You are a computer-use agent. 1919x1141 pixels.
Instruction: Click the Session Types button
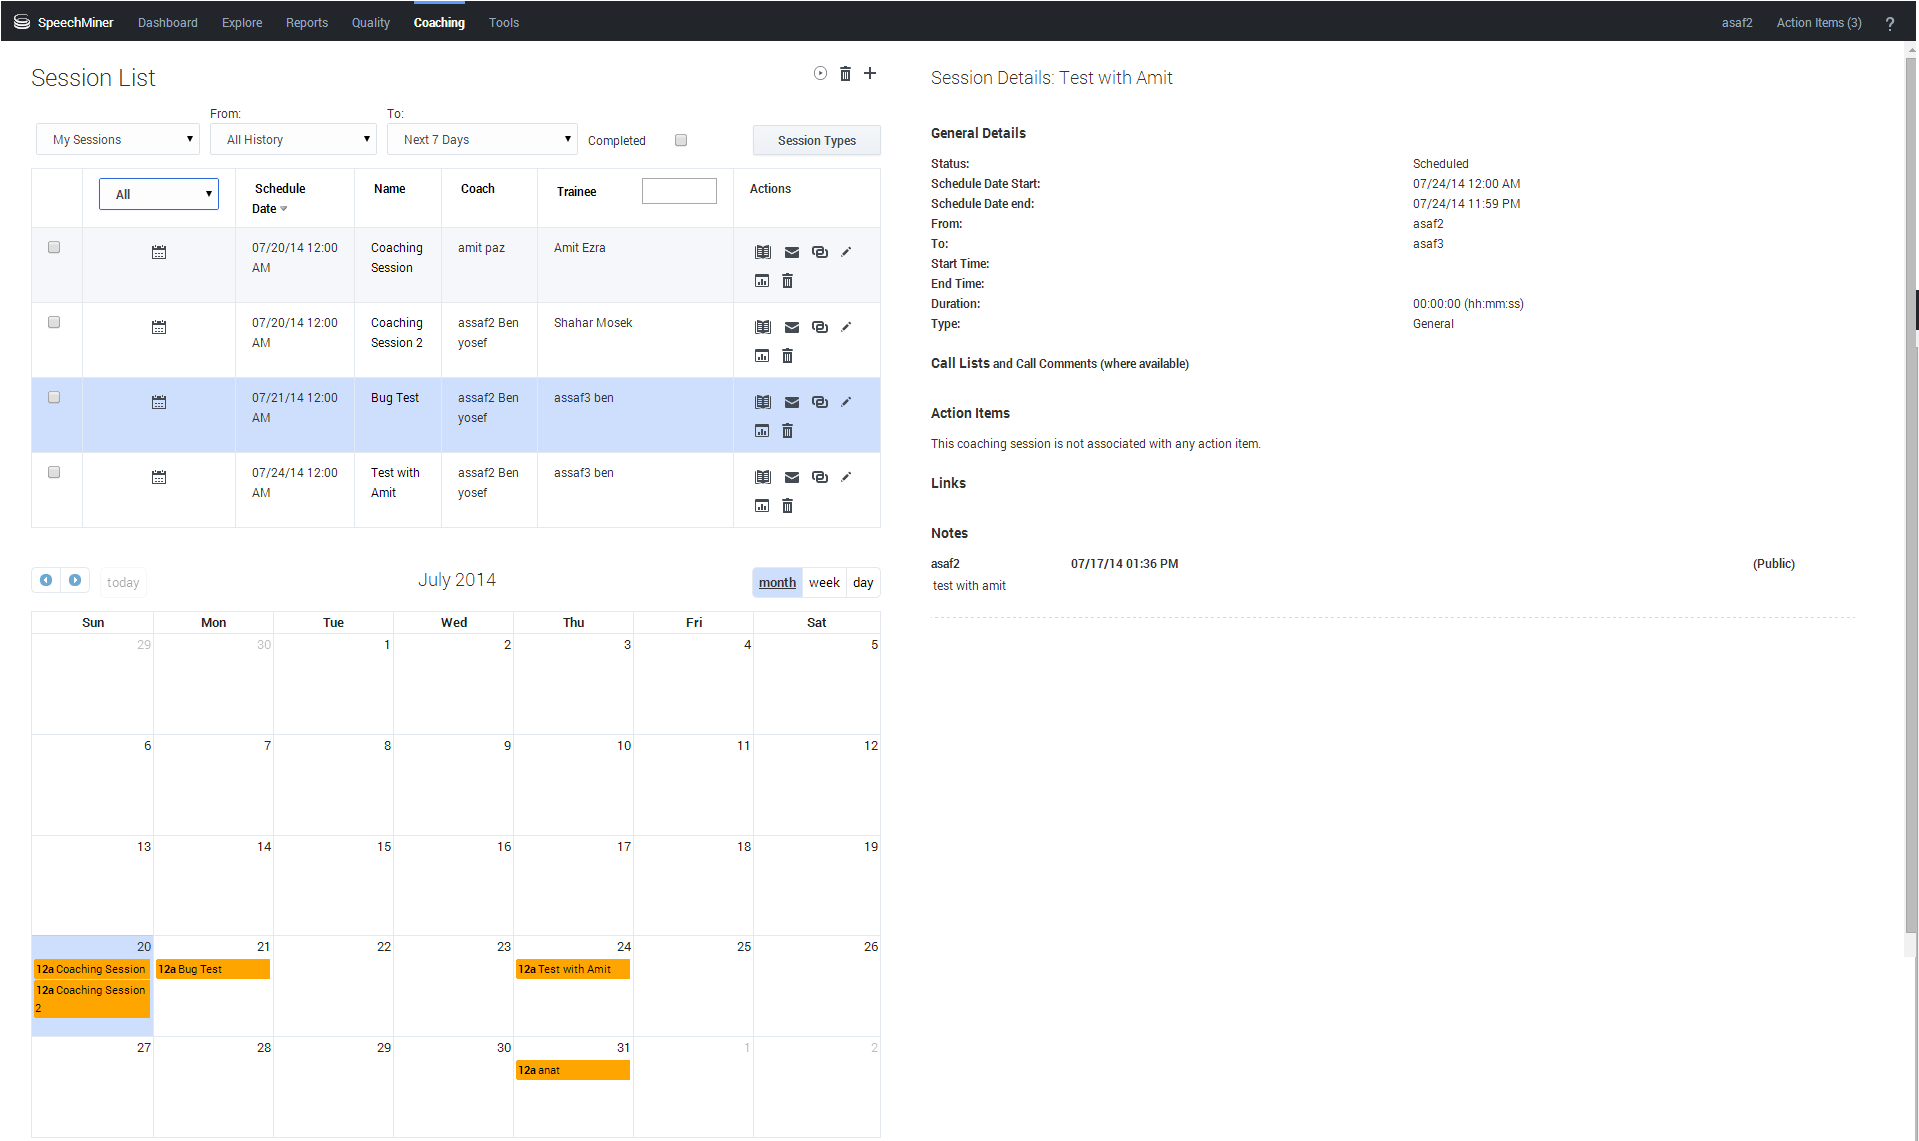coord(816,141)
